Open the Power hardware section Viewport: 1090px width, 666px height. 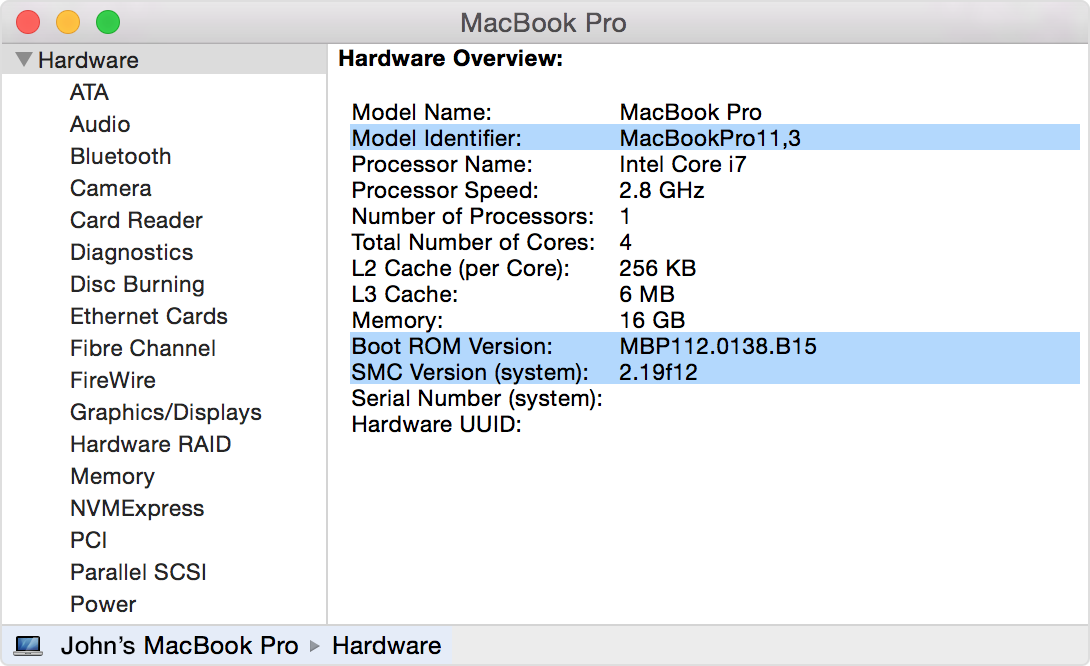point(101,604)
